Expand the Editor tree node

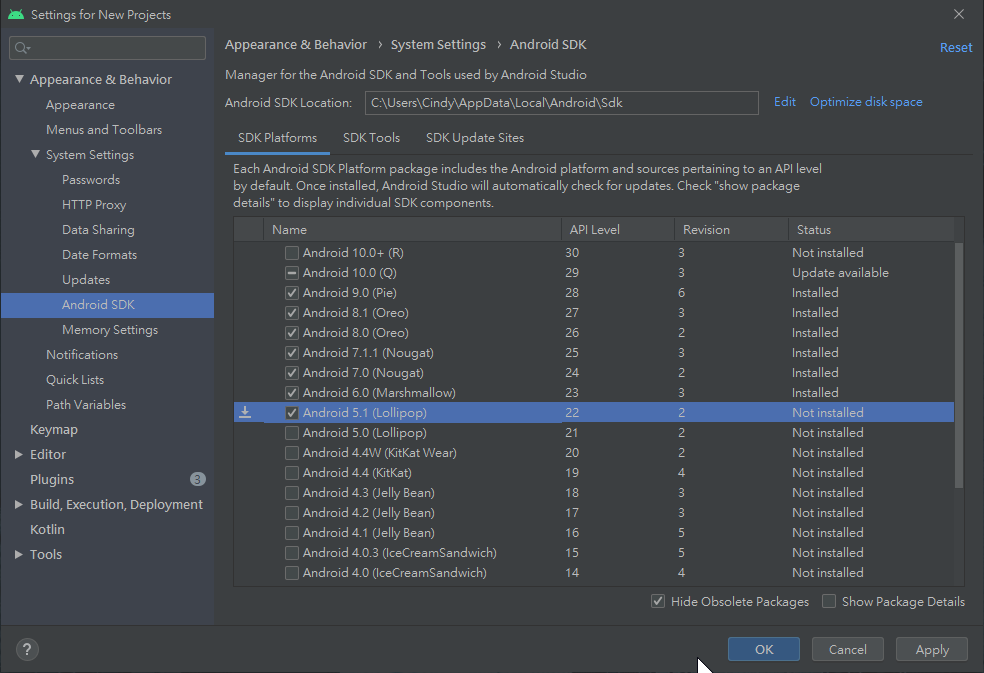(x=19, y=454)
